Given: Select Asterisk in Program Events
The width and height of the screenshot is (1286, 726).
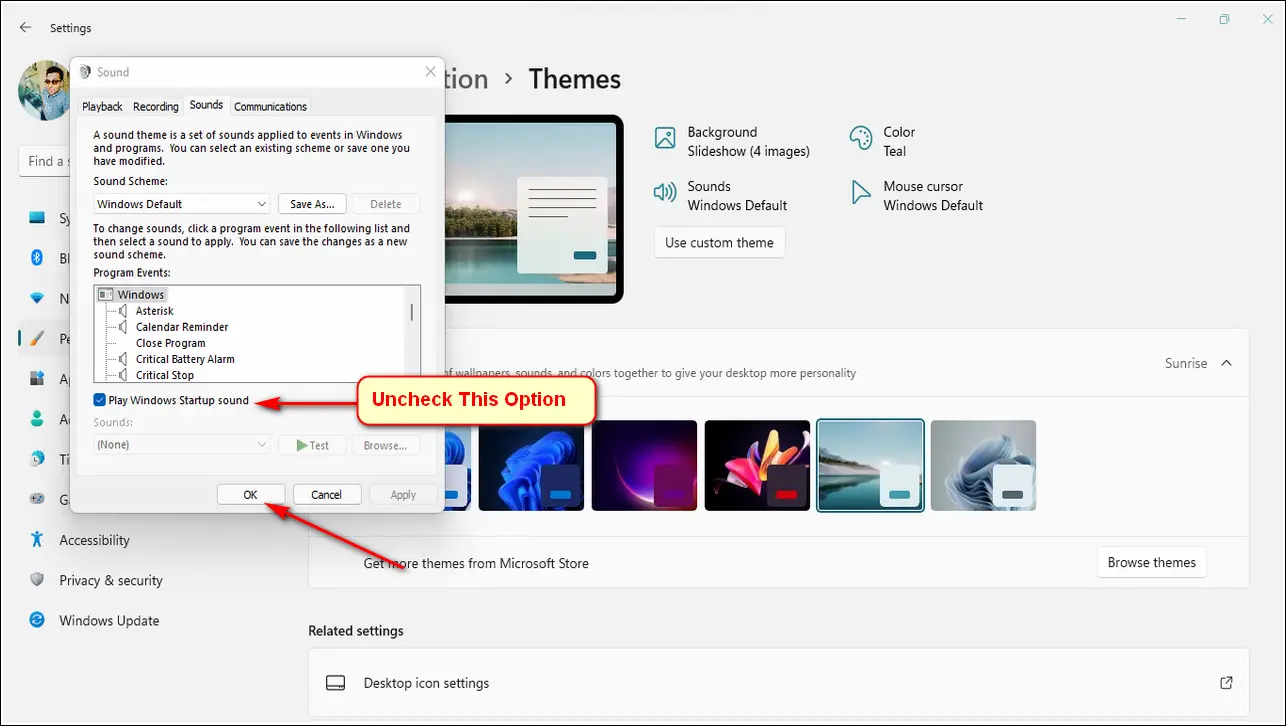Looking at the screenshot, I should pos(155,311).
